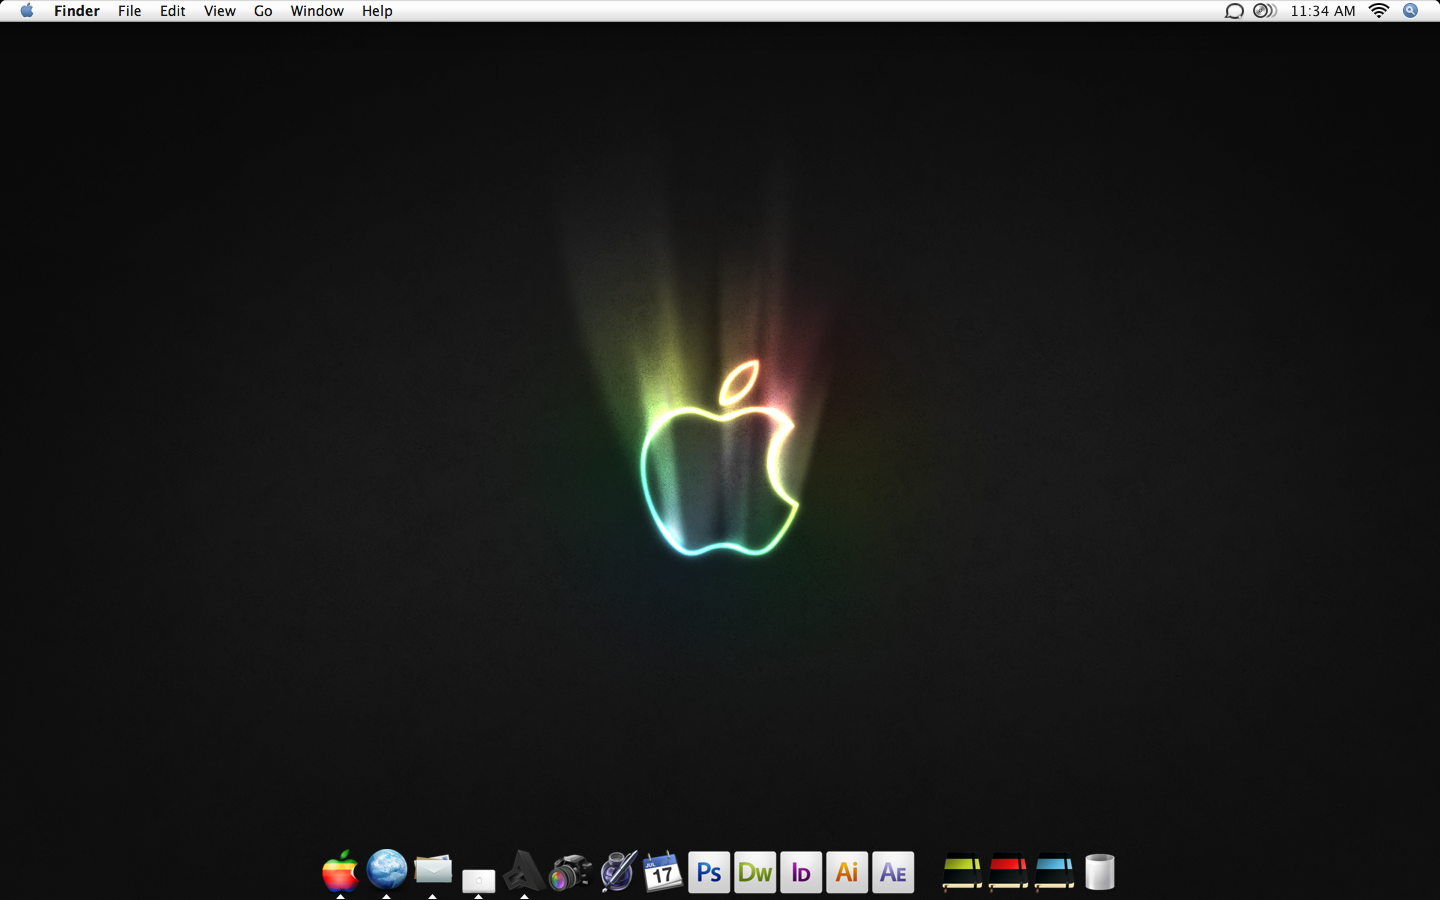Open the ink pen and inkwell icon
The image size is (1440, 900).
pos(617,871)
